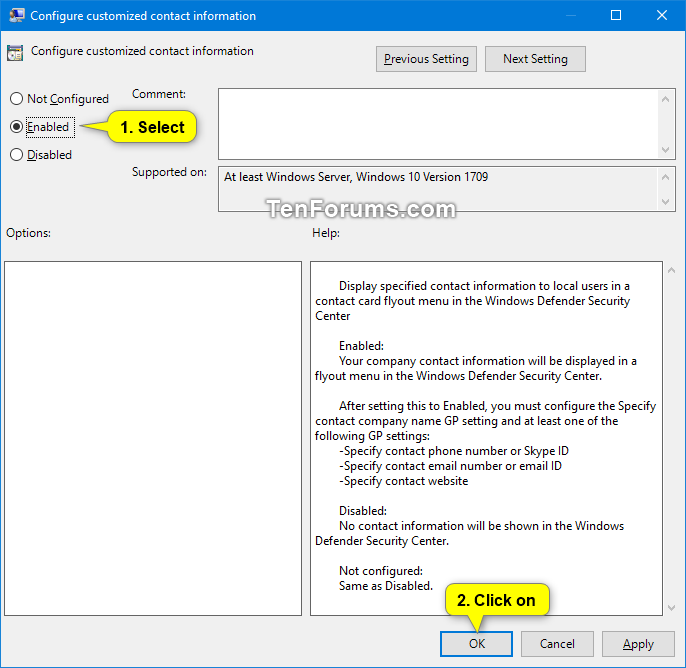Image resolution: width=686 pixels, height=668 pixels.
Task: Click Help pane scroll down arrow
Action: [x=672, y=608]
